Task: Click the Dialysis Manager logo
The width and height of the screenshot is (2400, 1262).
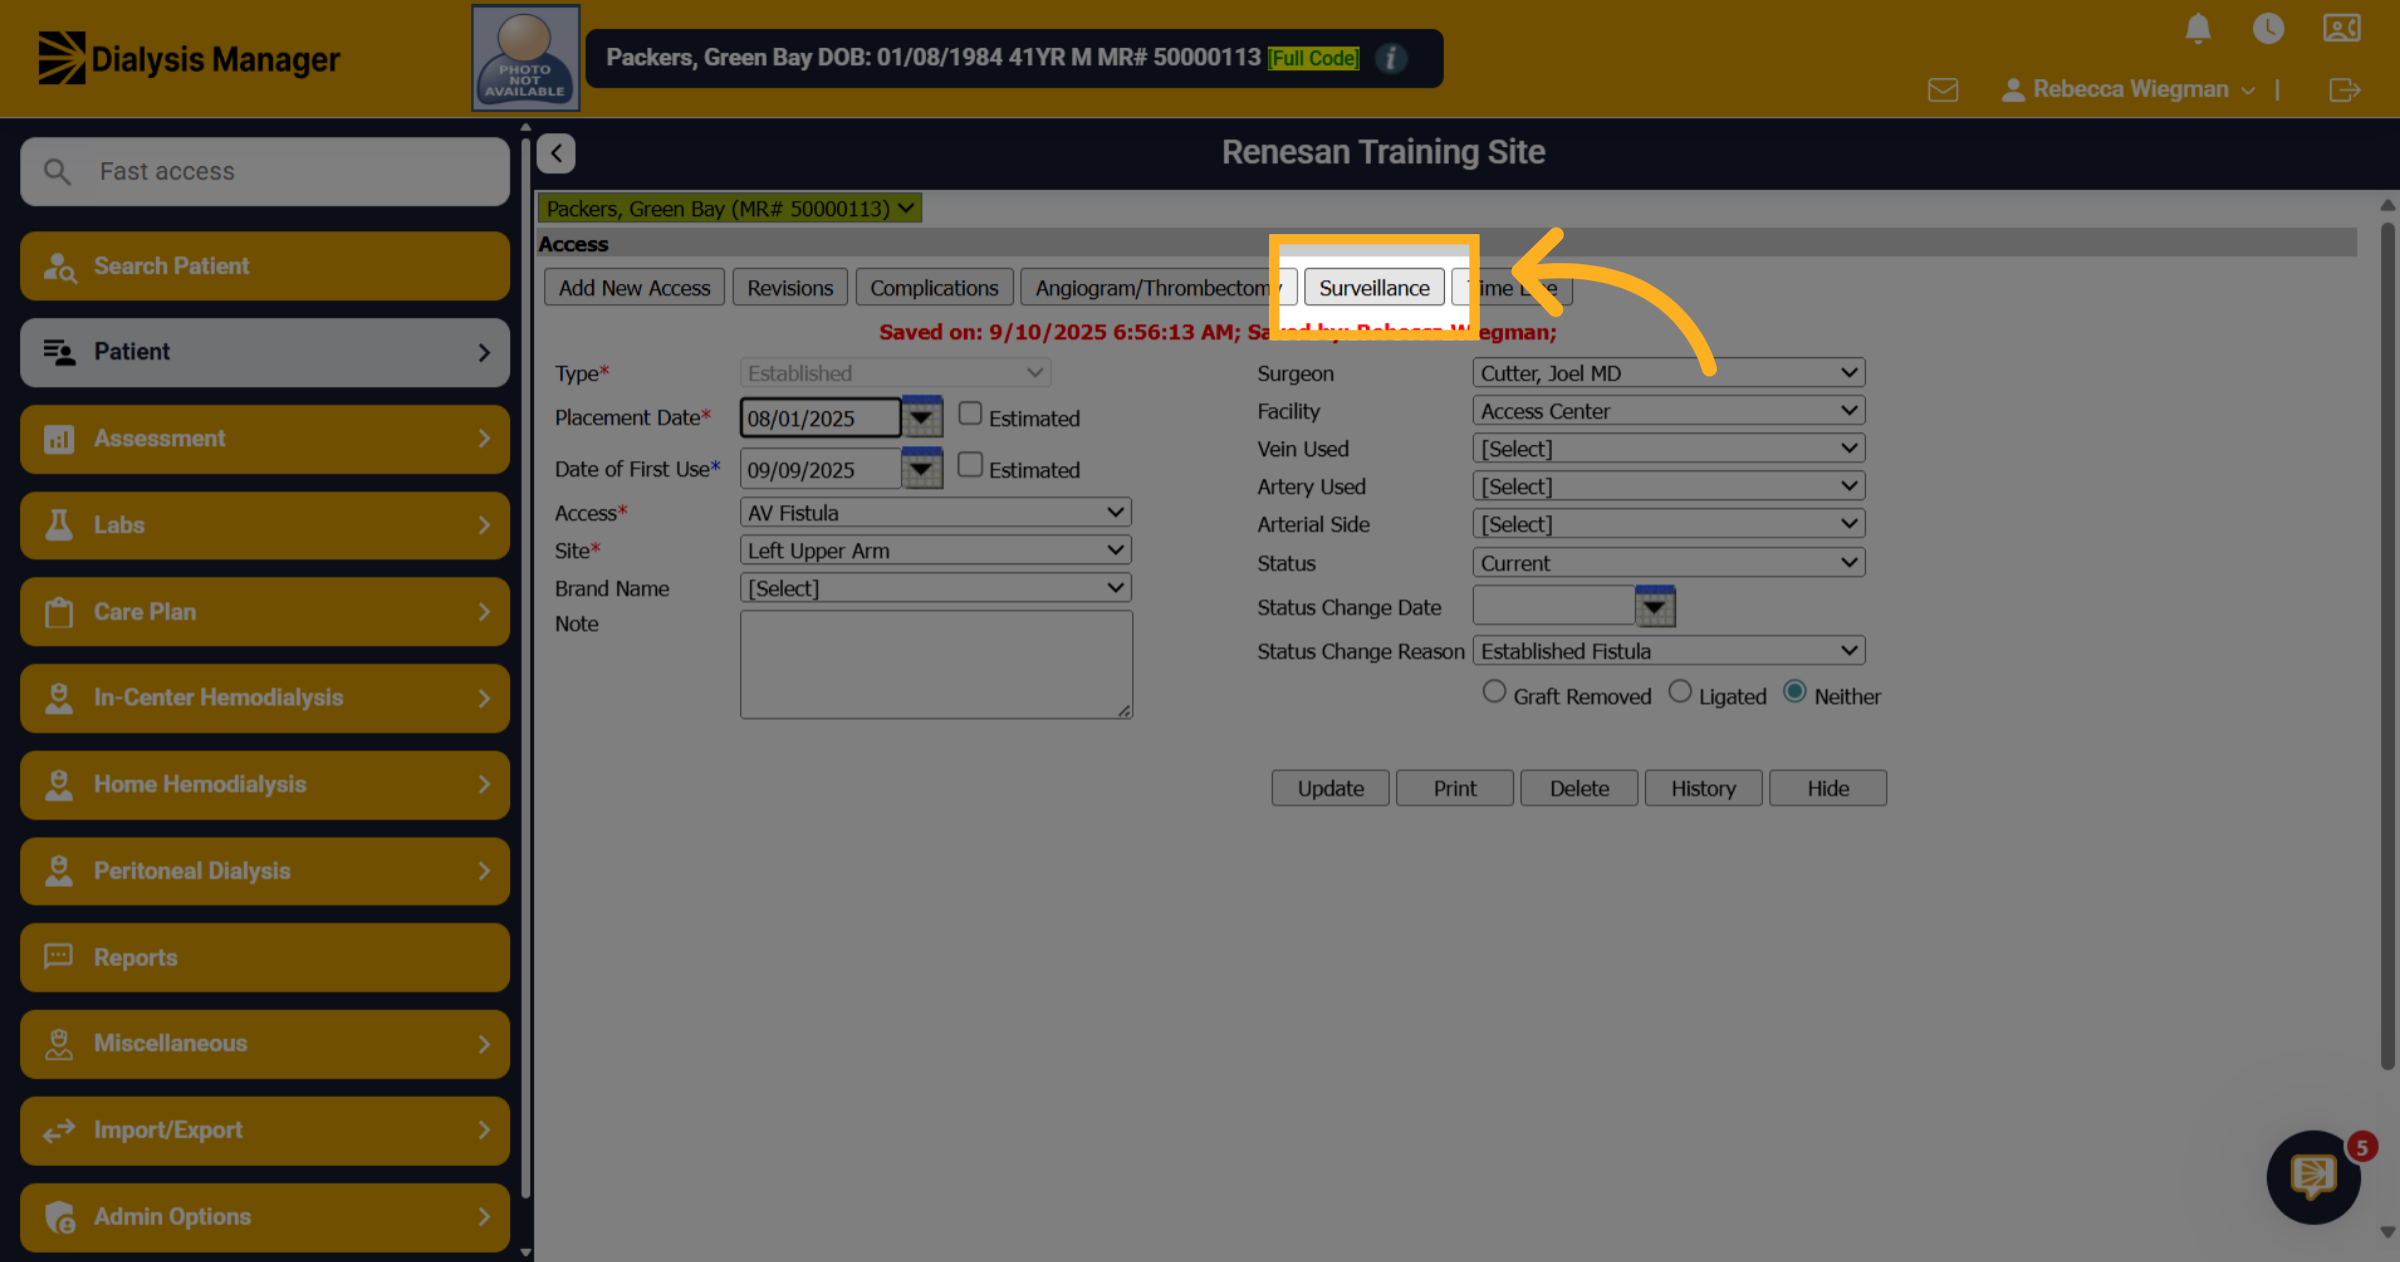Action: pos(189,58)
